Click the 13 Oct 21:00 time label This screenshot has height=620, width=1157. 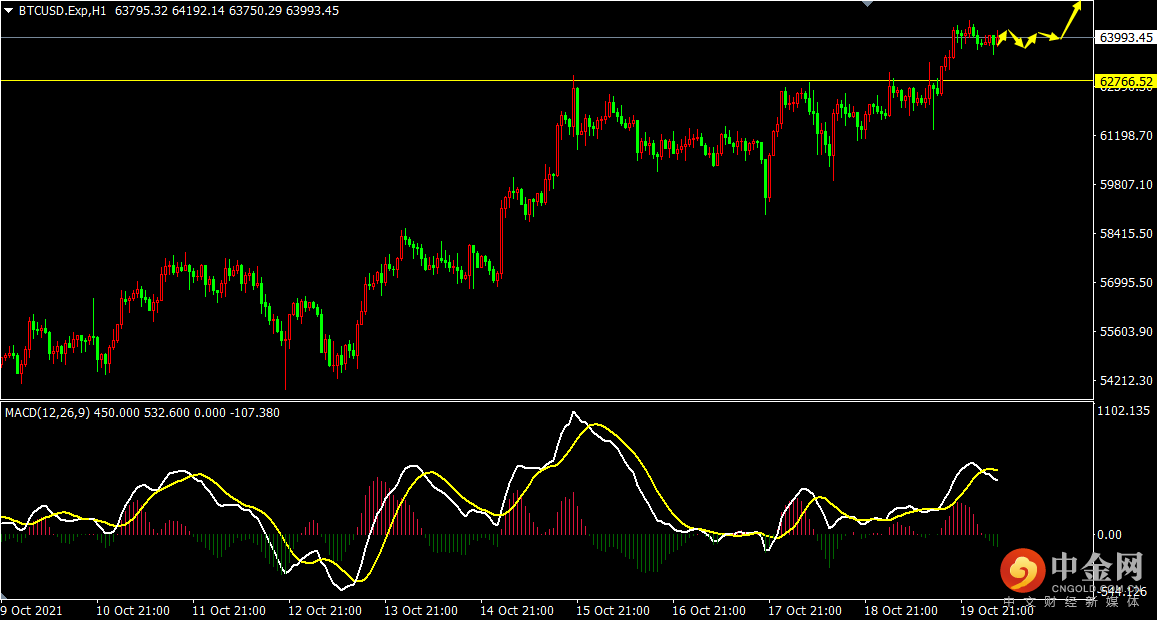click(421, 611)
